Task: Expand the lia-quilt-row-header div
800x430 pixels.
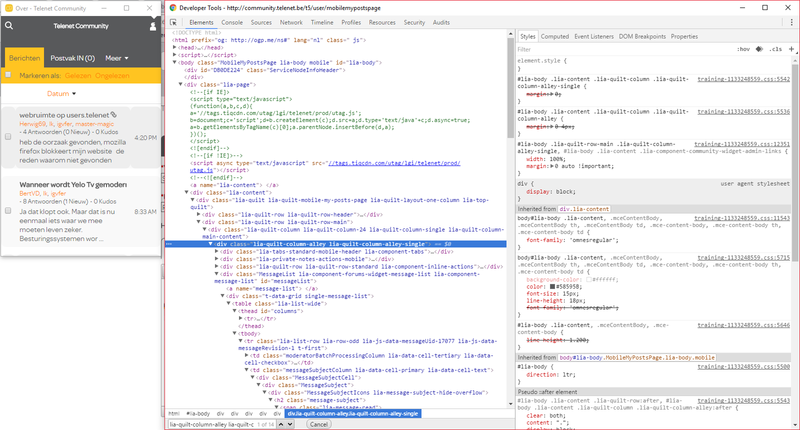Action: 198,215
